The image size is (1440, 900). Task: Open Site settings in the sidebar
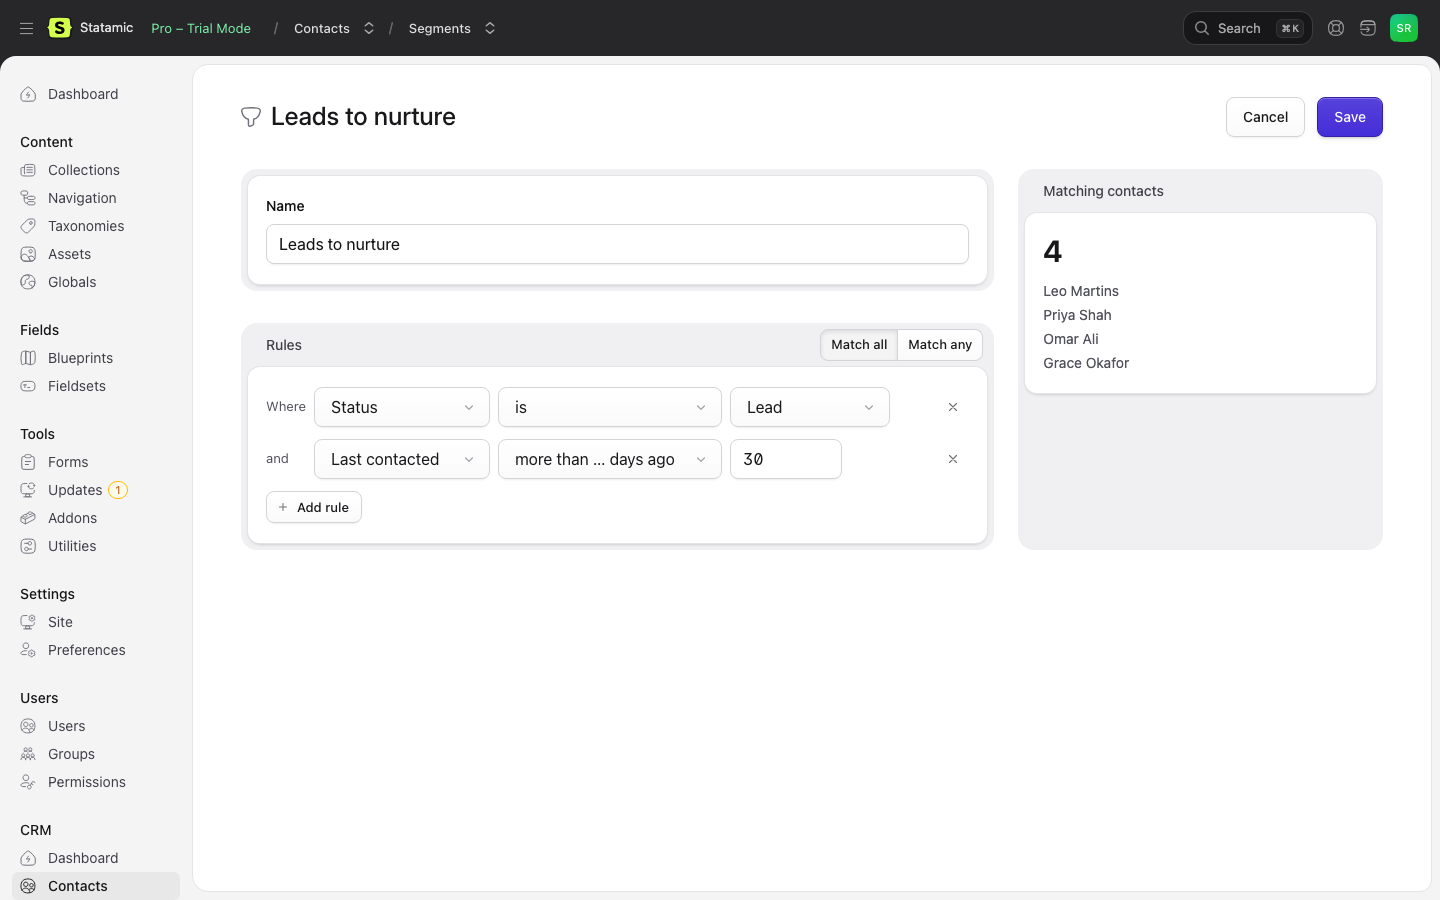click(x=60, y=622)
